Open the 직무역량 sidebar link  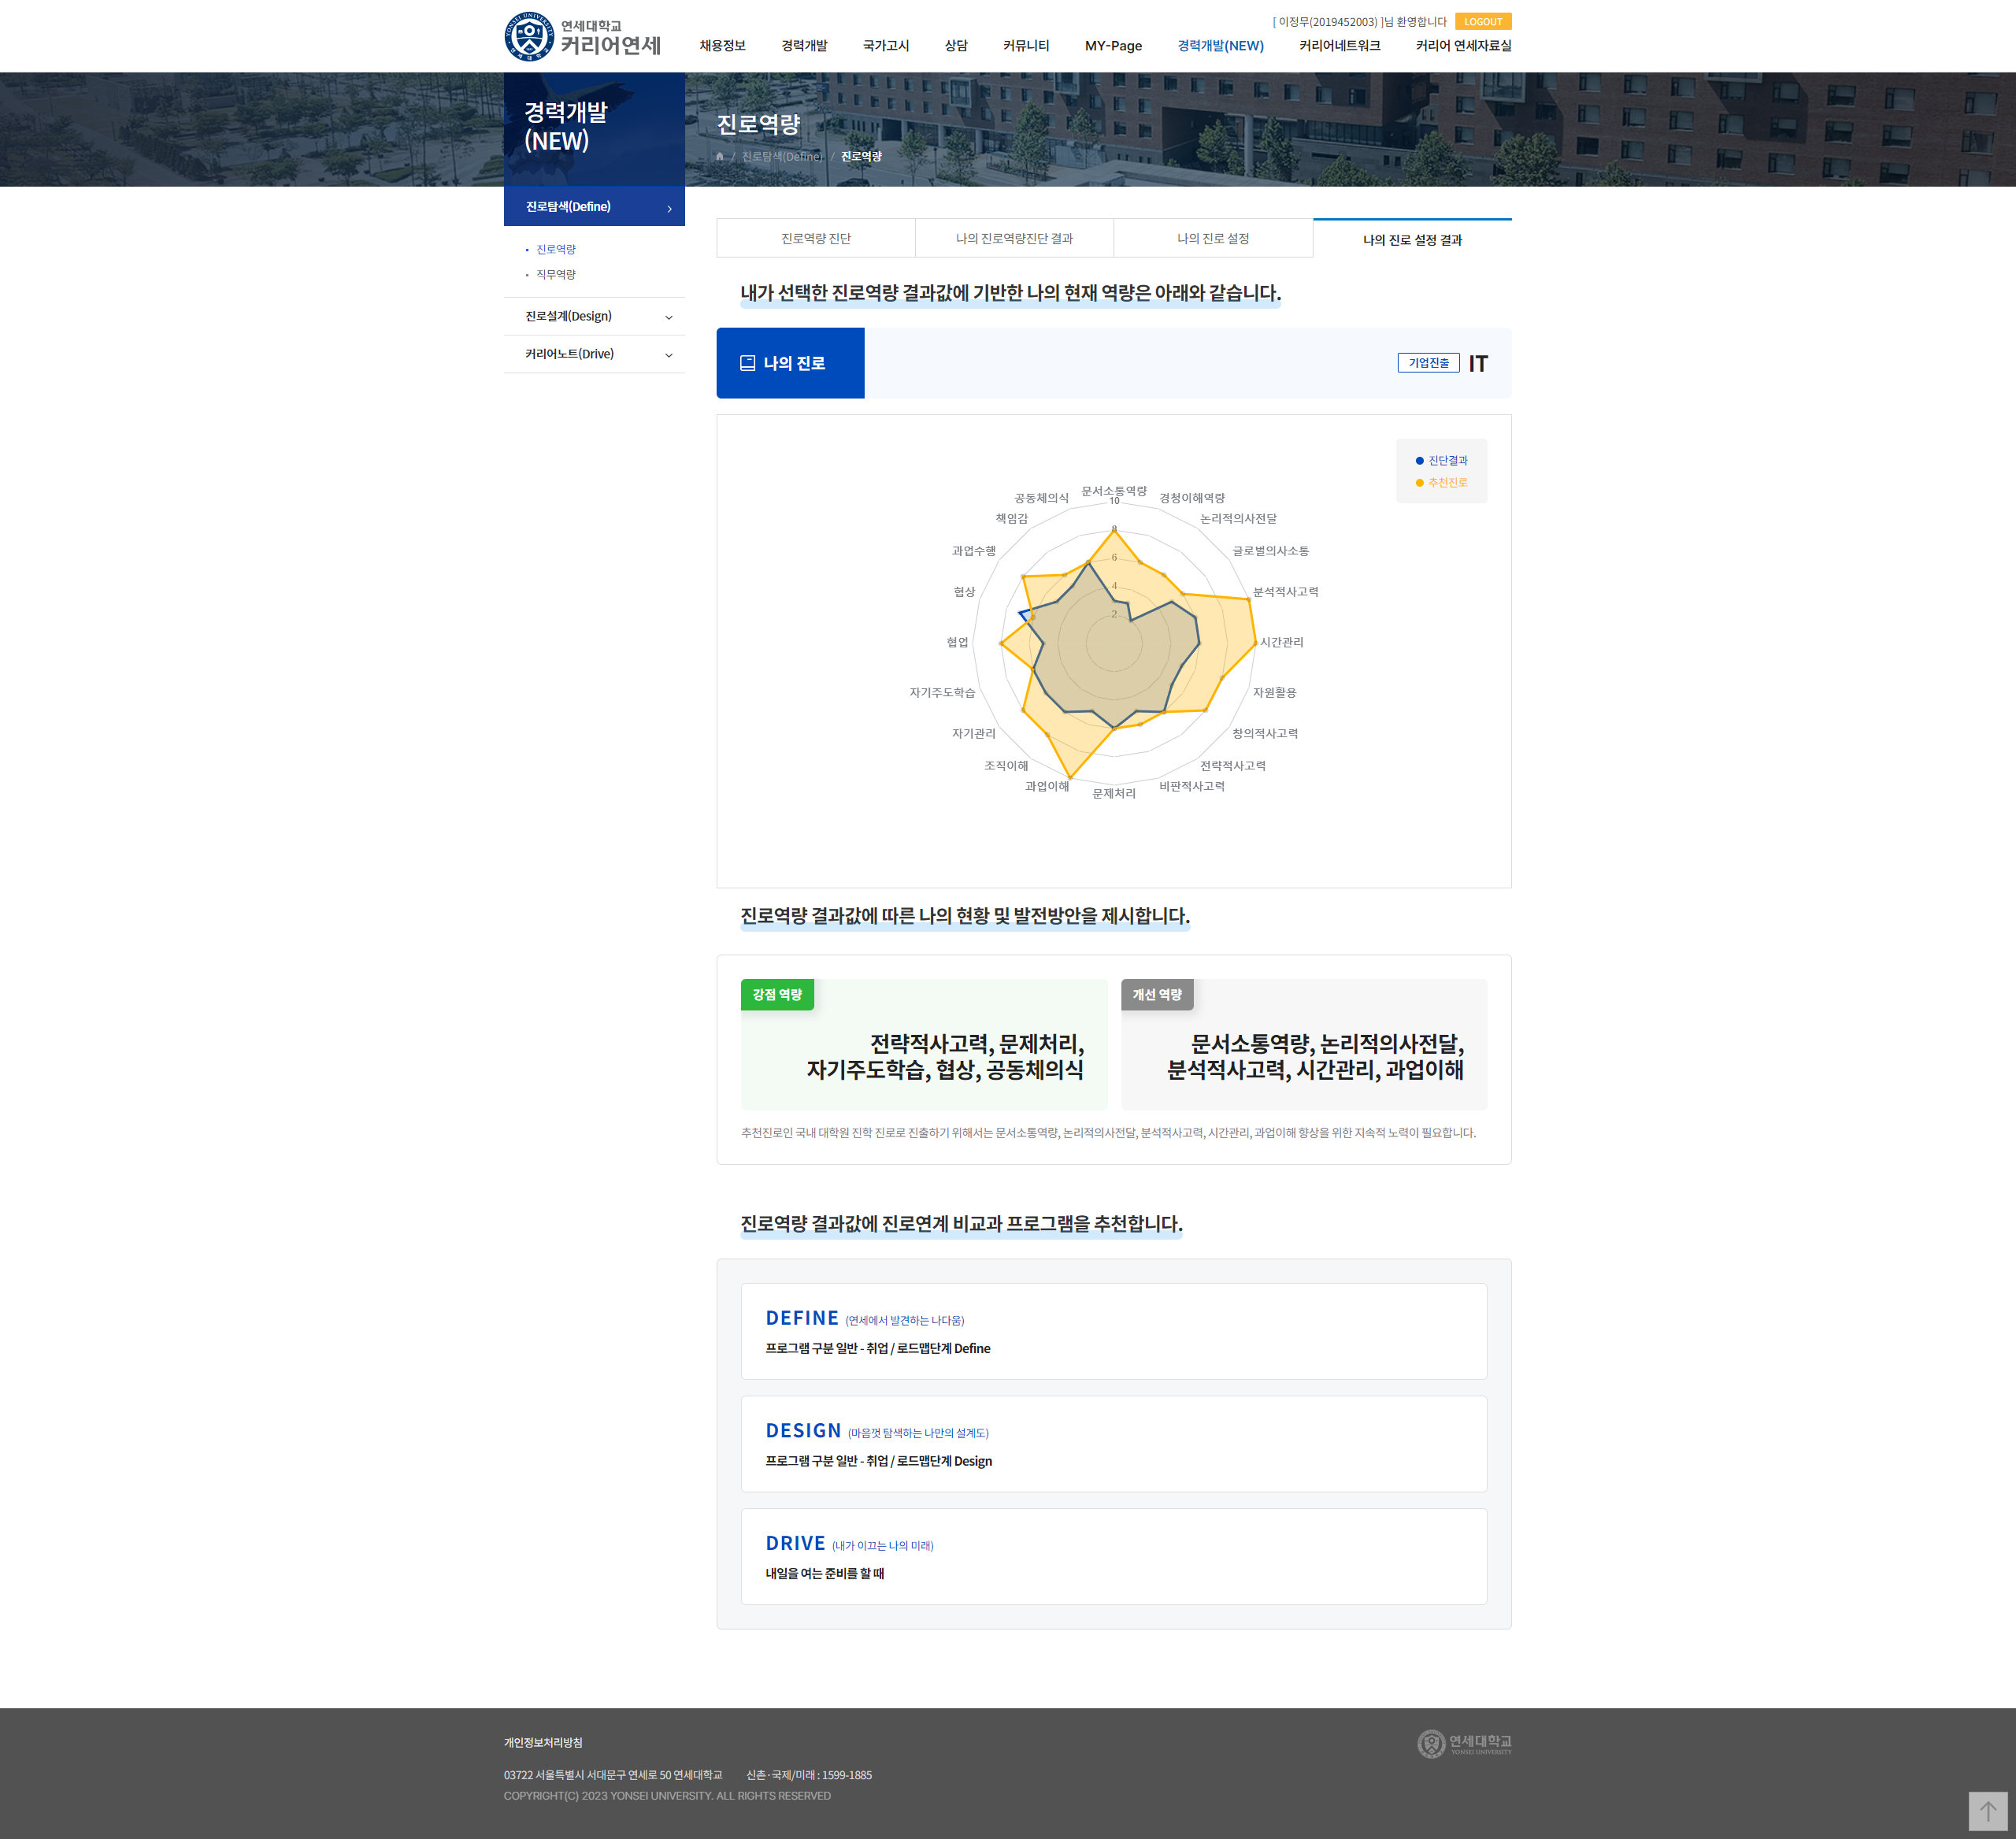[x=555, y=275]
